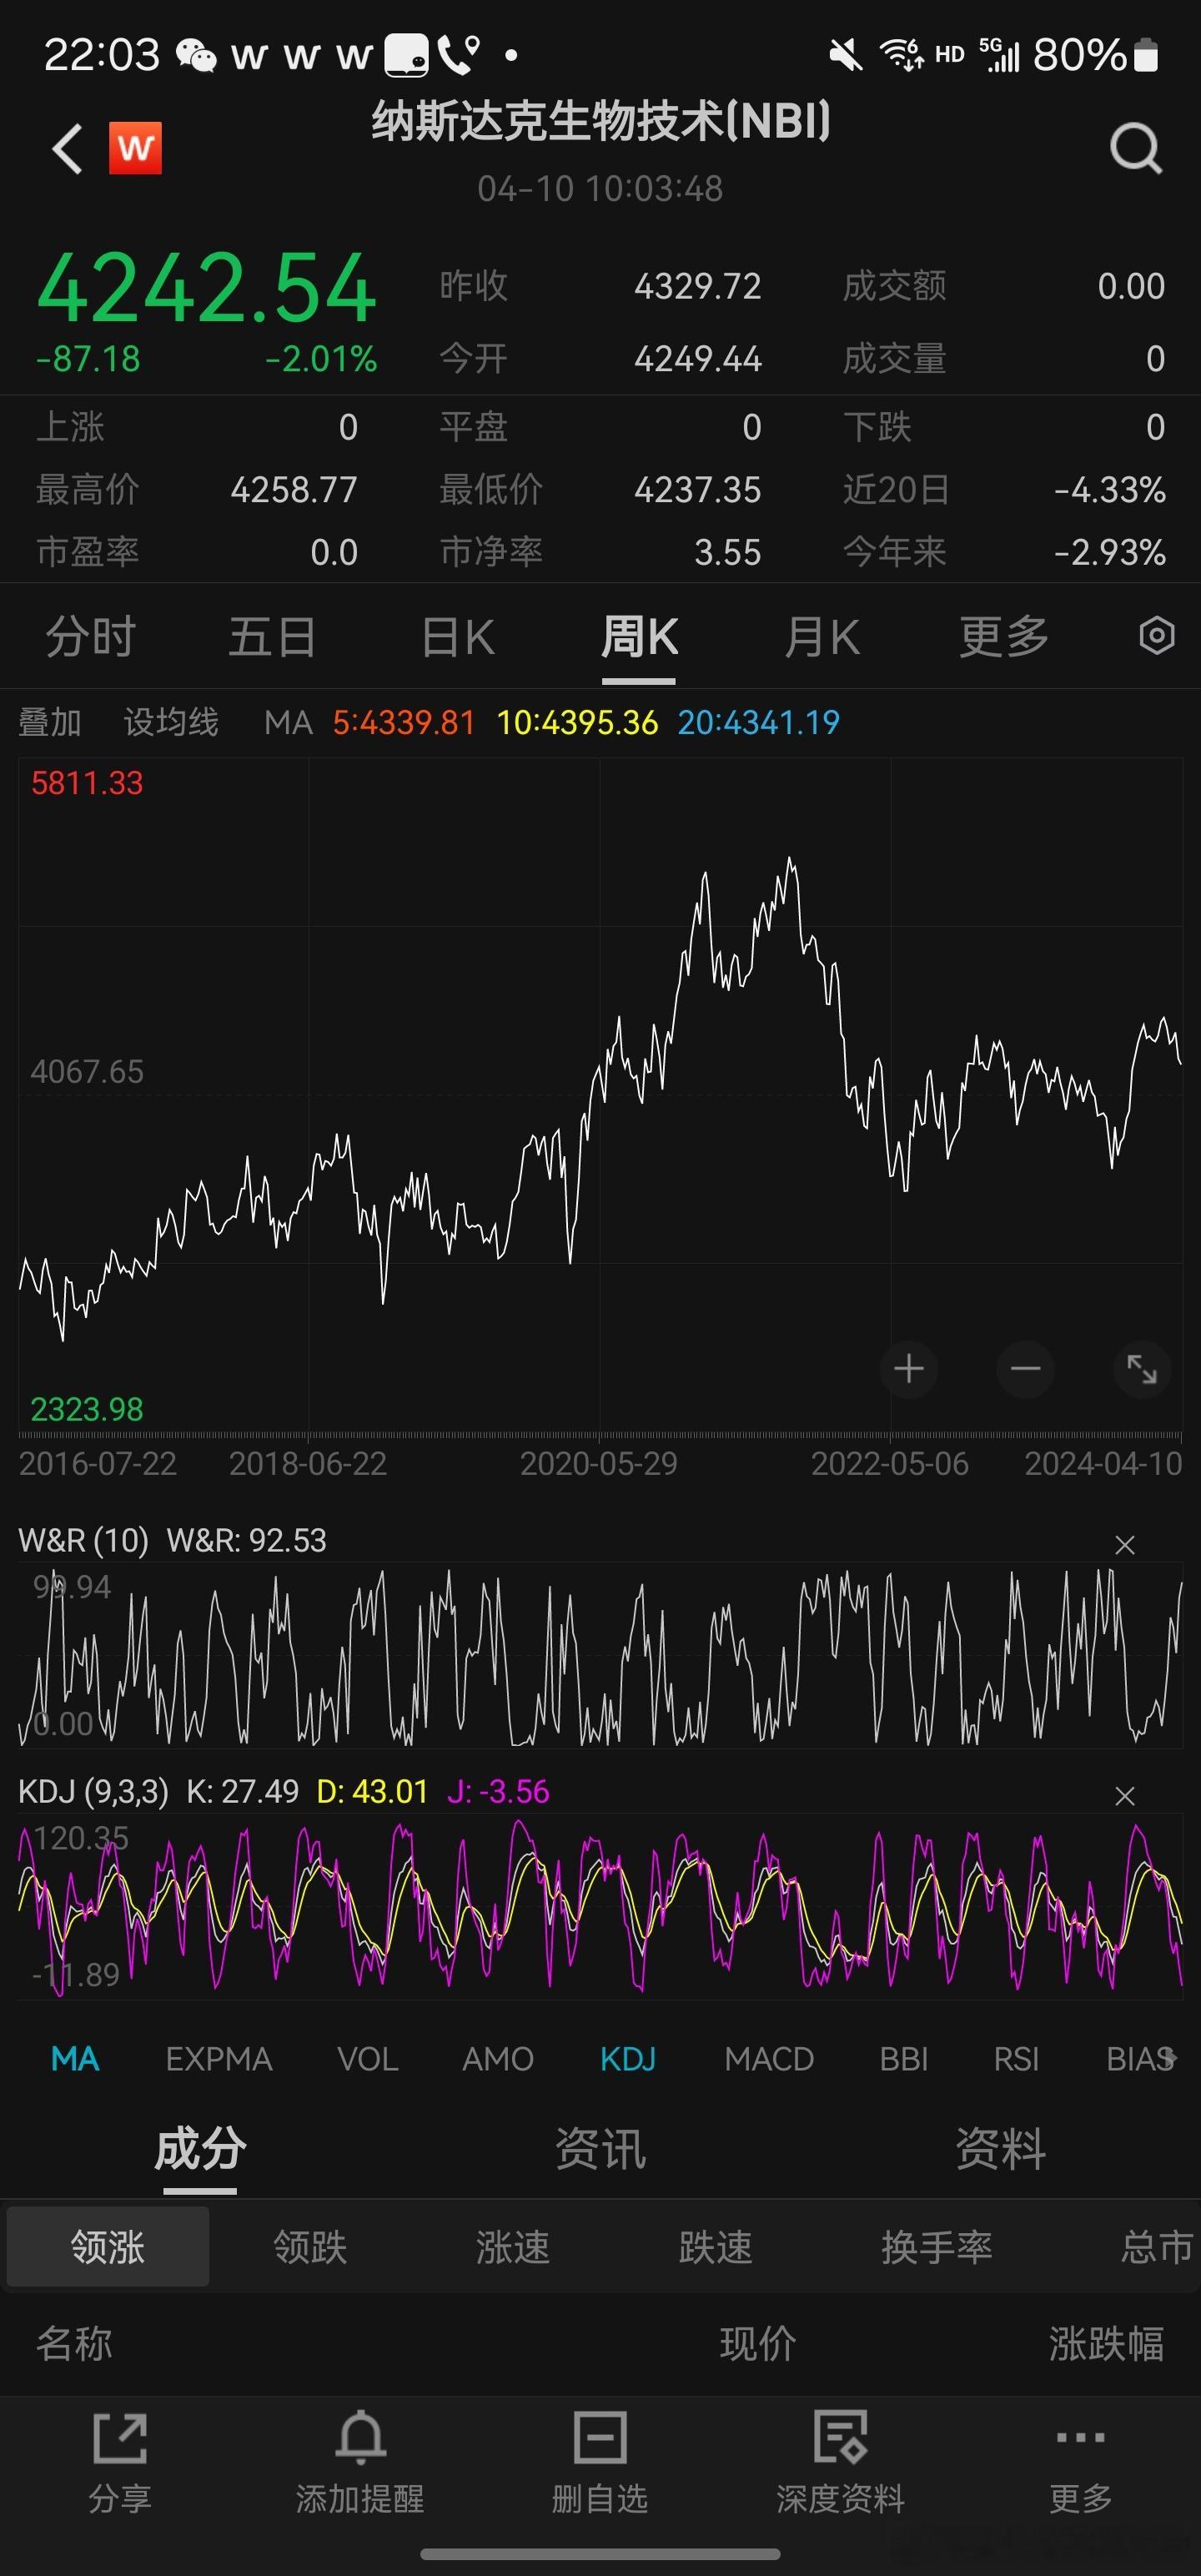This screenshot has height=2576, width=1201.
Task: Sort by 现价 column header
Action: (758, 2344)
